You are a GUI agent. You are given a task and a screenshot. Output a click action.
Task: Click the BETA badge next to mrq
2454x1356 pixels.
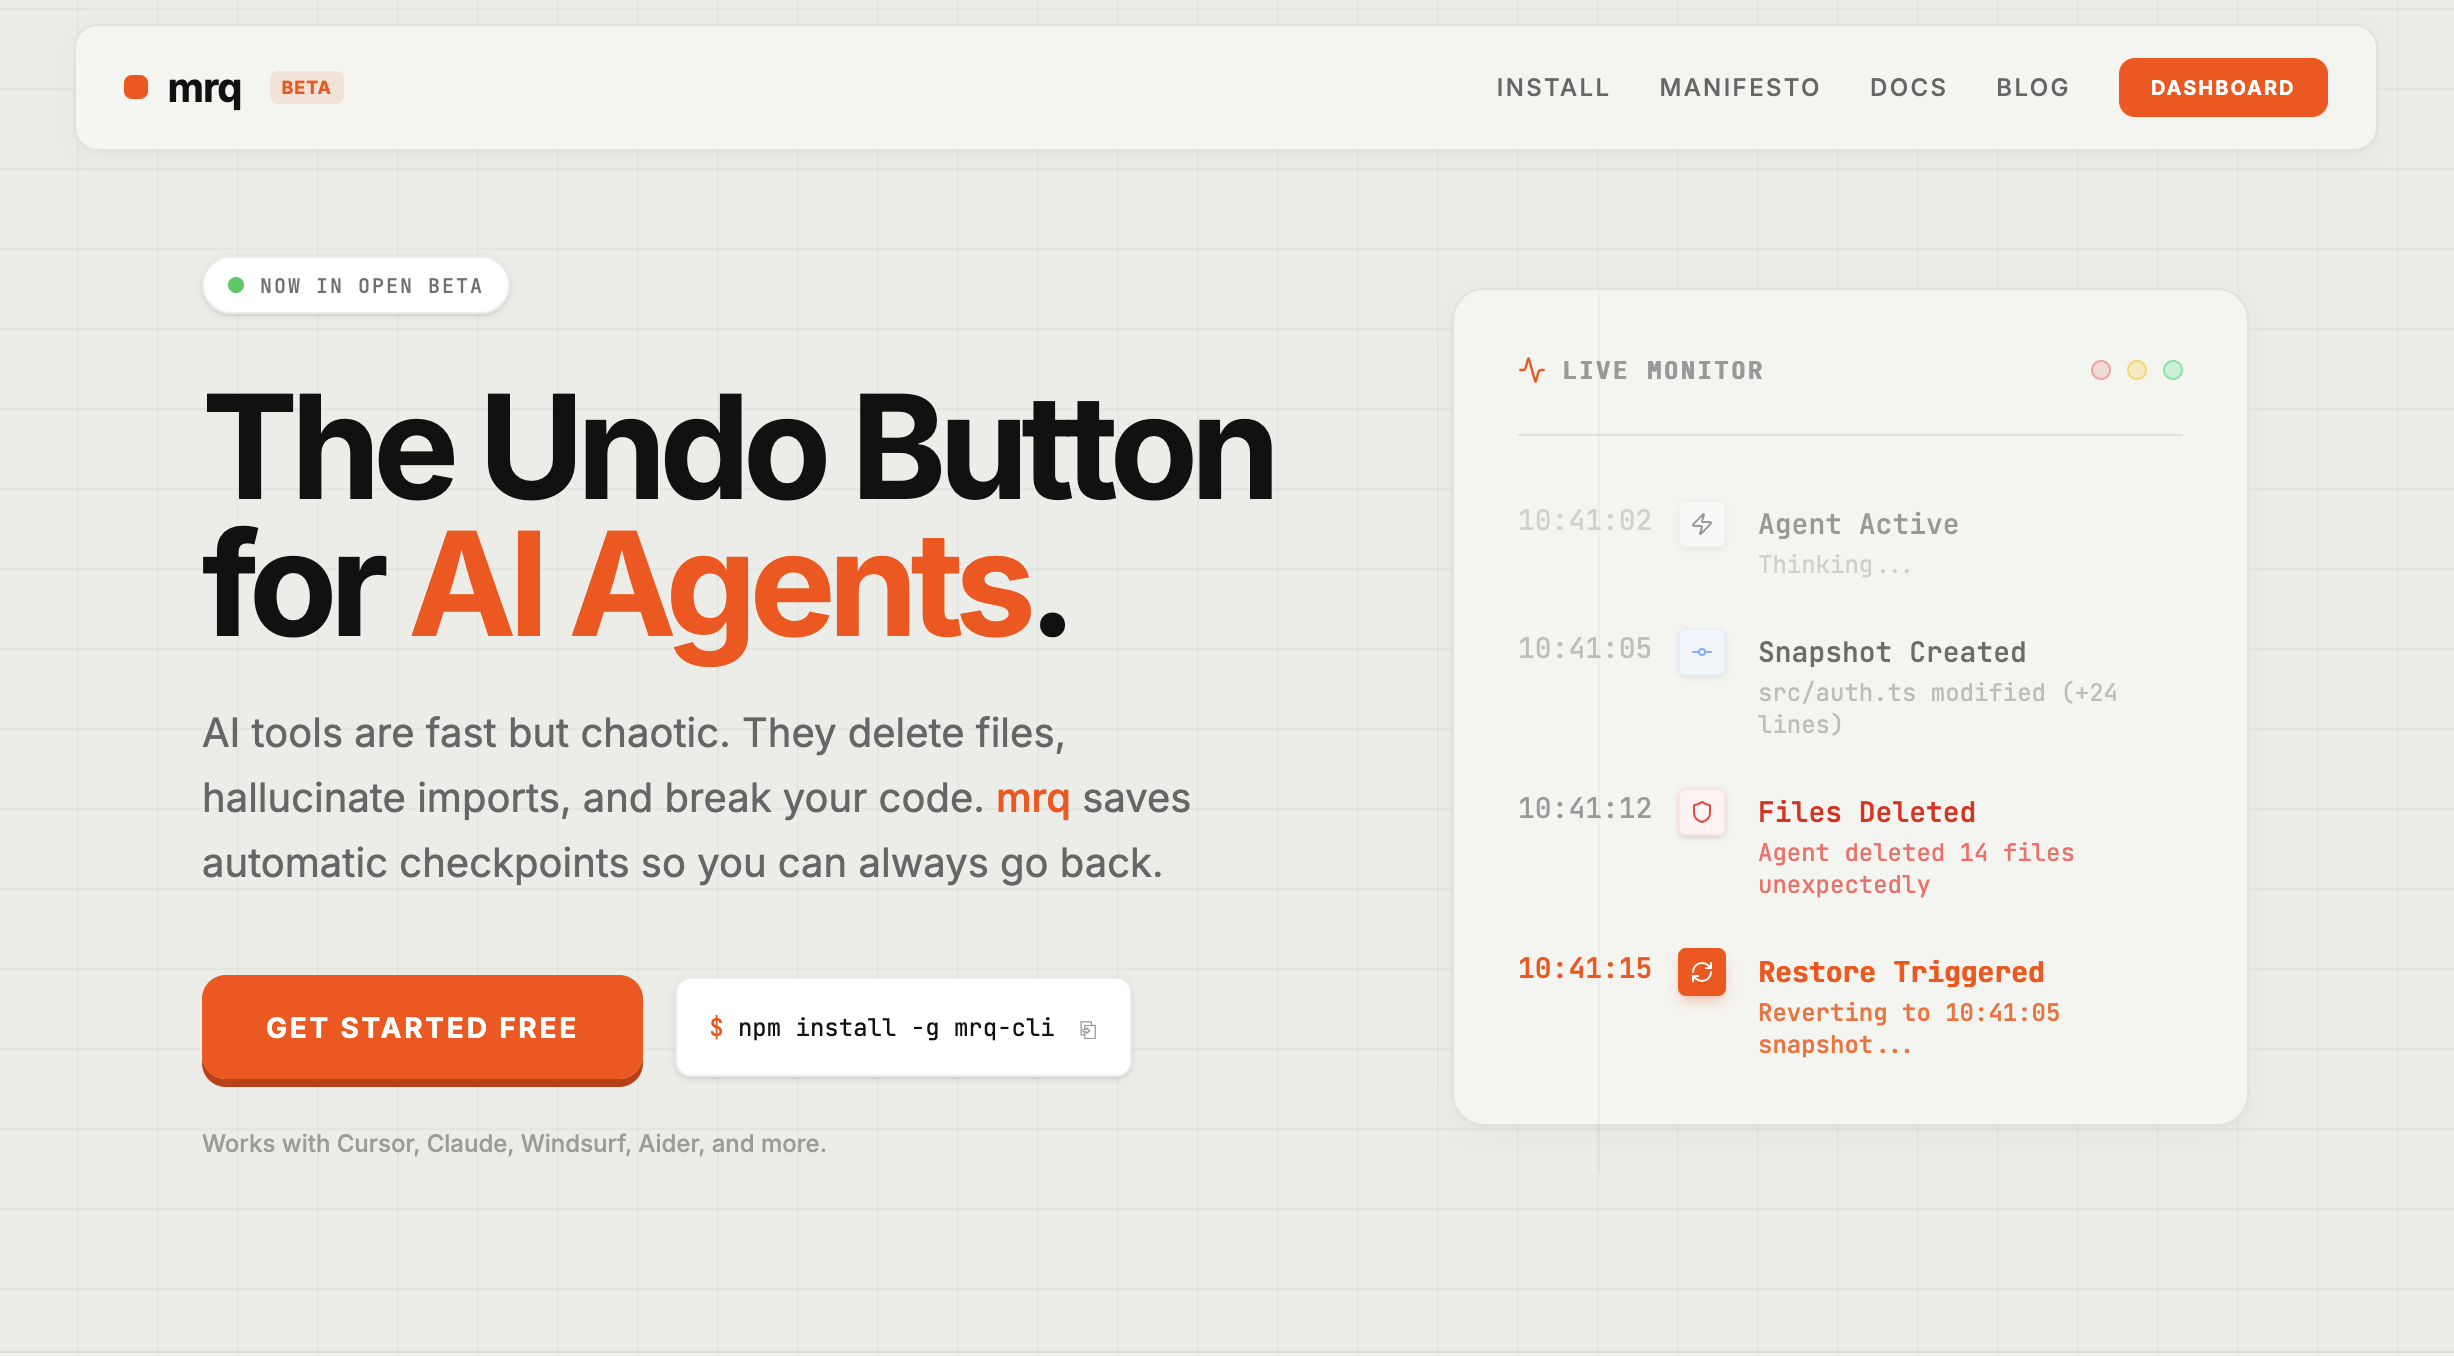tap(306, 87)
